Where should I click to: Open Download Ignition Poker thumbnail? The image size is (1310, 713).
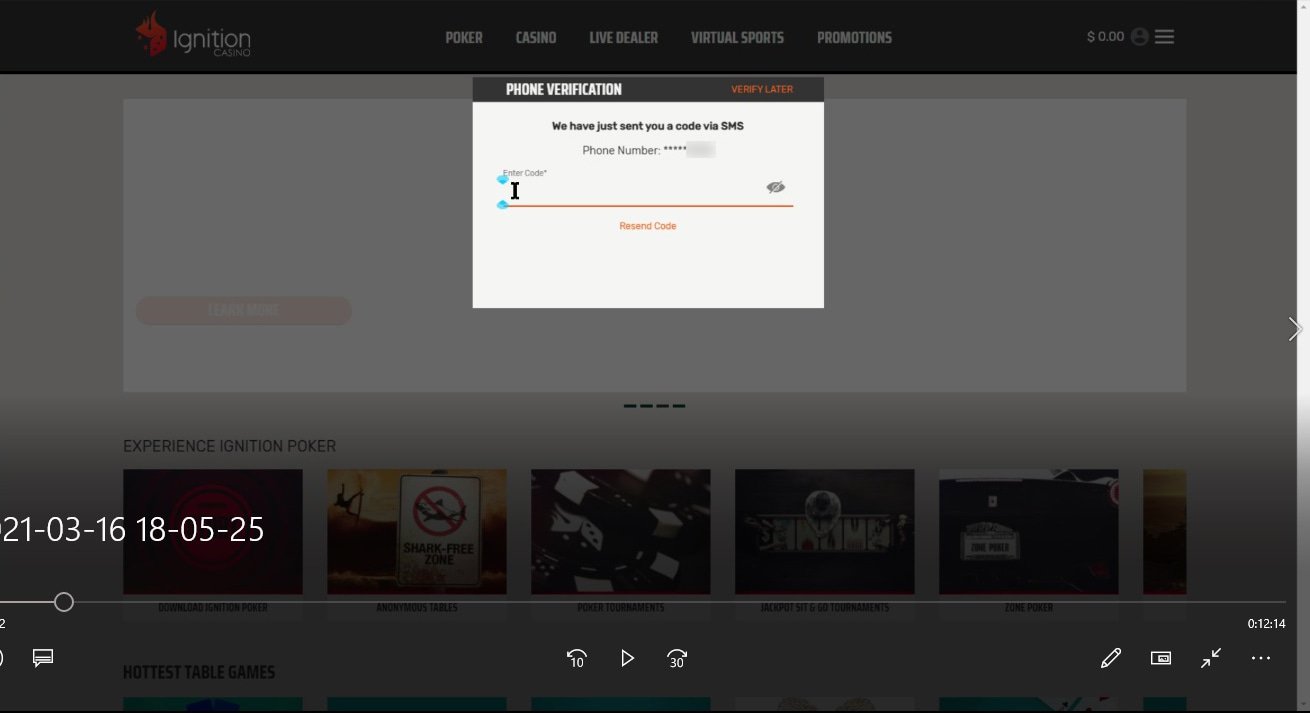pyautogui.click(x=213, y=532)
